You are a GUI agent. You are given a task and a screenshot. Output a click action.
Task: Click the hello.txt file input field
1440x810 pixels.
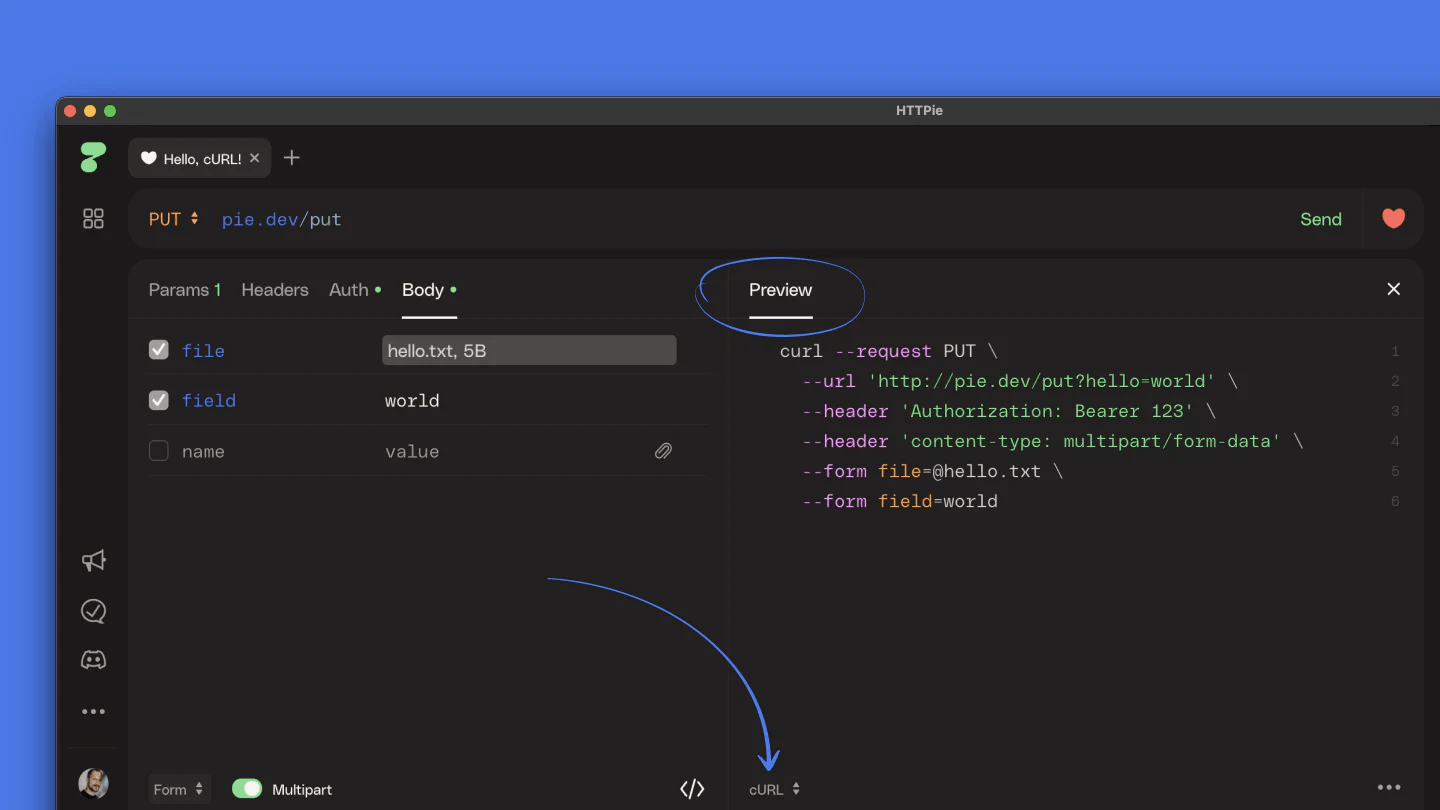click(x=529, y=350)
